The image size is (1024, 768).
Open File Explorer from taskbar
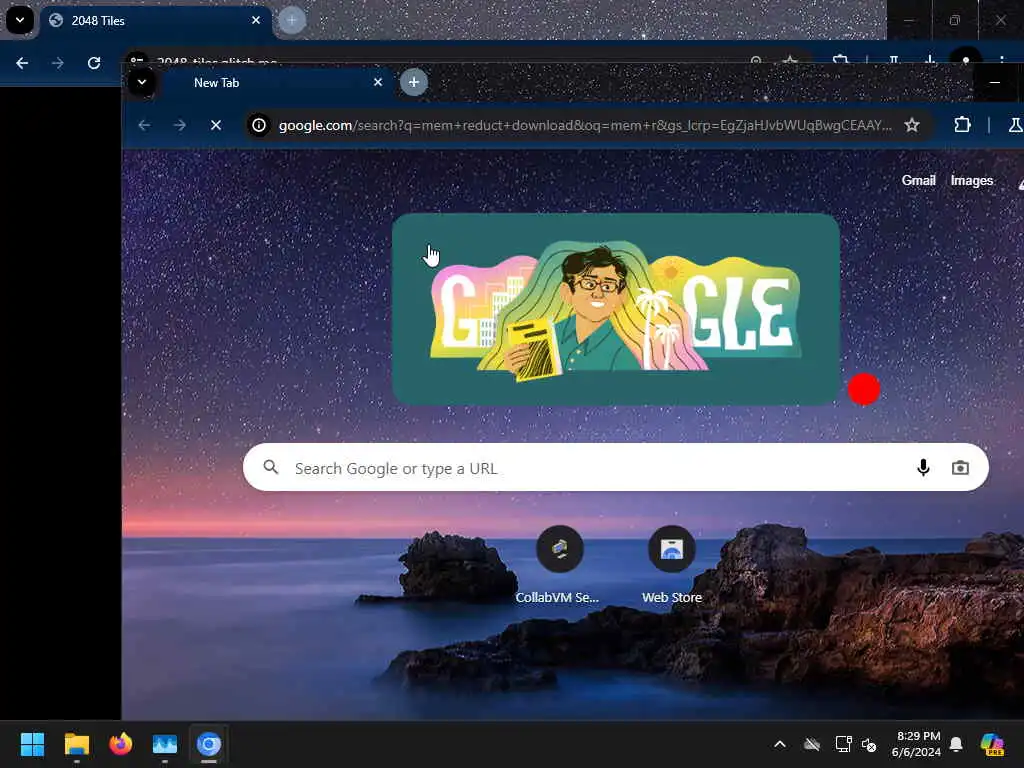76,744
